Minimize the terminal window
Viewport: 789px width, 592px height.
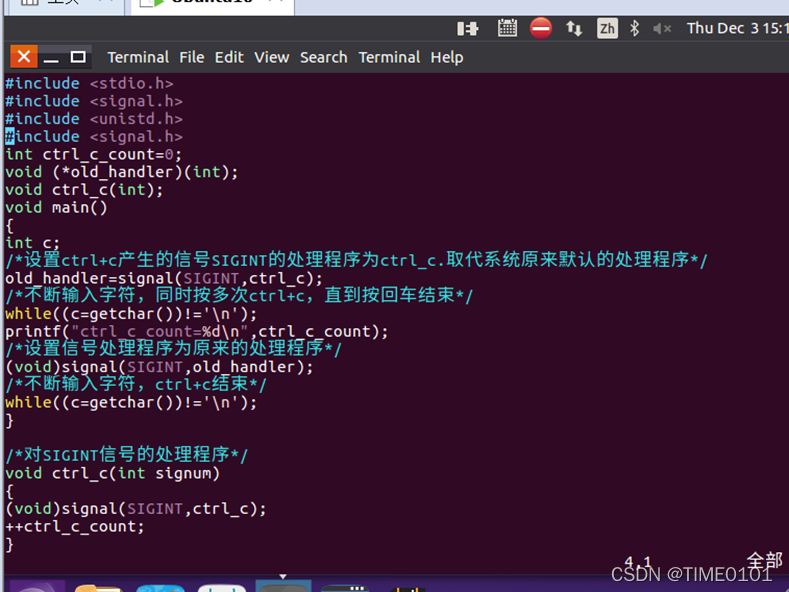click(51, 57)
